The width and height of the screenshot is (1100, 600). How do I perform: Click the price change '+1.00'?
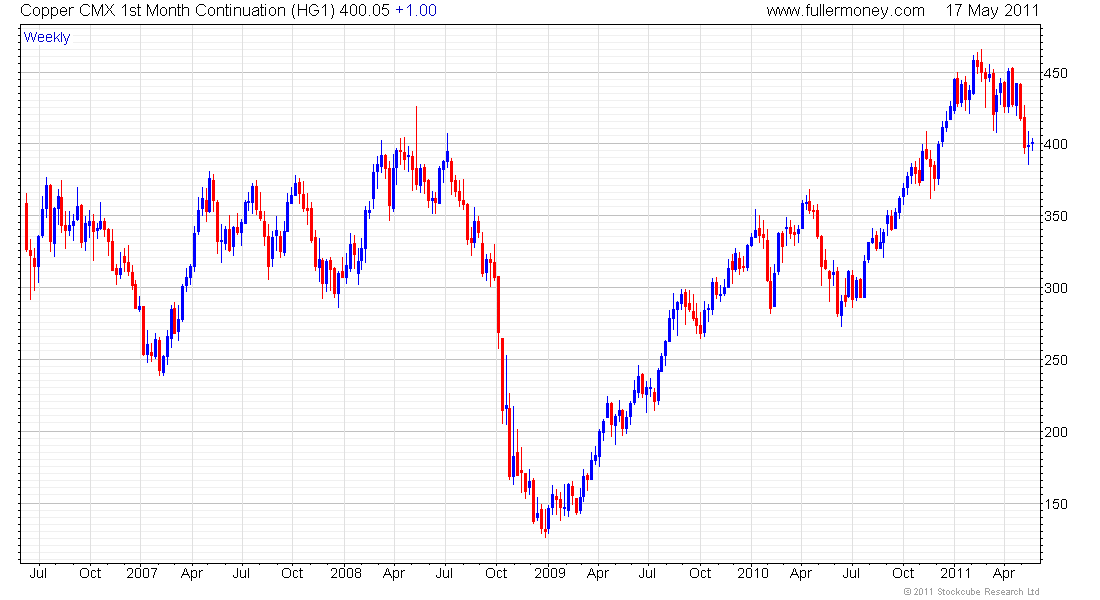coord(416,11)
